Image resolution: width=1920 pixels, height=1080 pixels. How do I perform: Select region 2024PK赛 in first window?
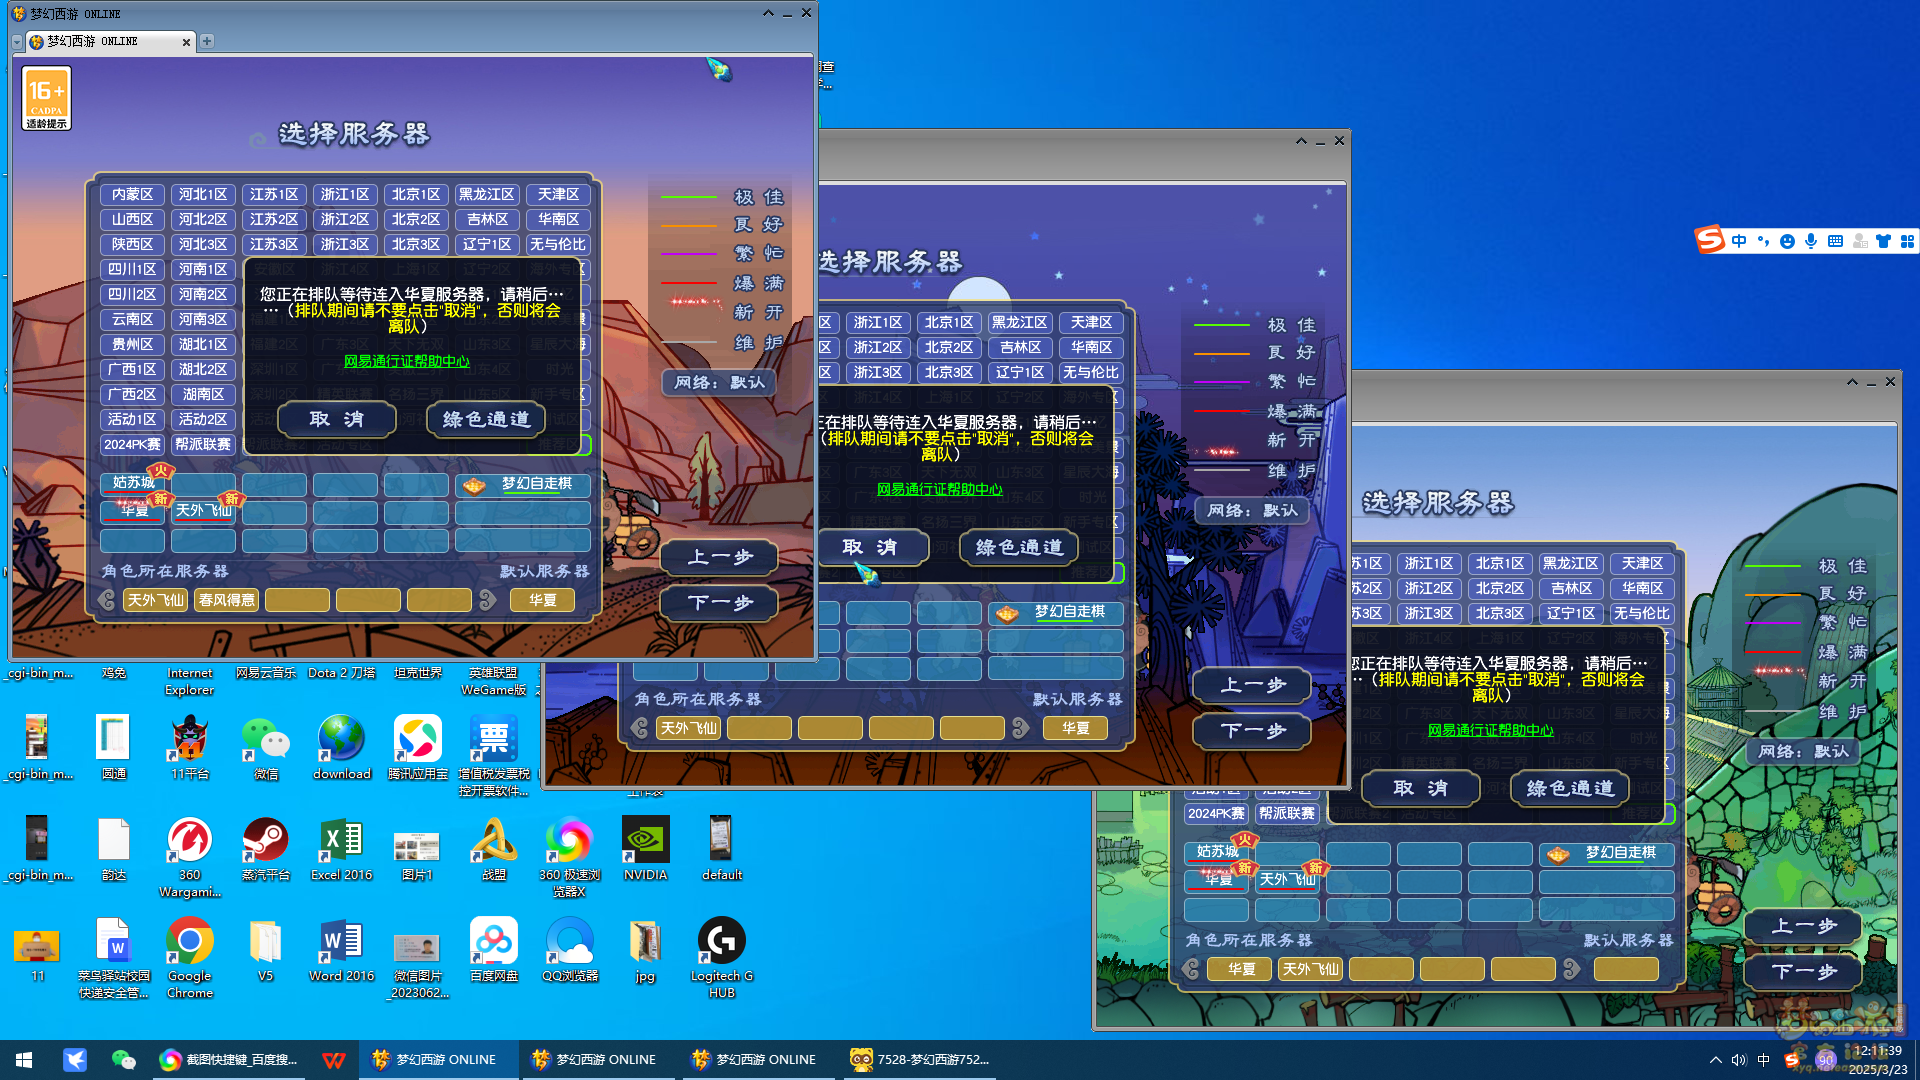pos(133,444)
